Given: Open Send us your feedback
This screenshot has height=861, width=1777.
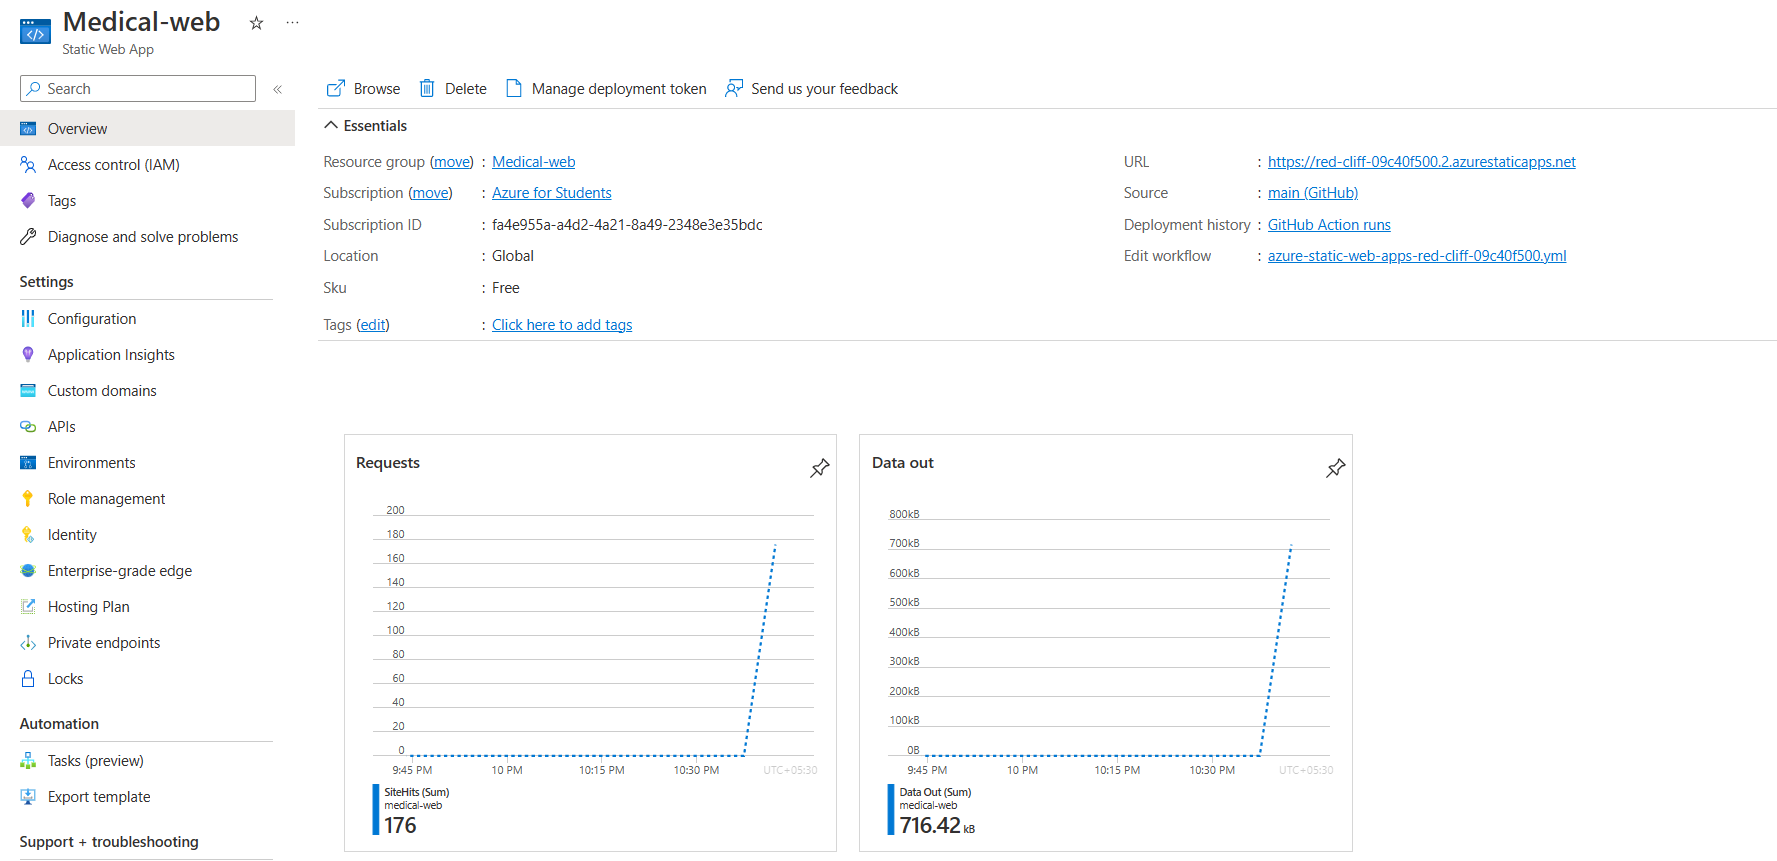Looking at the screenshot, I should click(x=812, y=89).
